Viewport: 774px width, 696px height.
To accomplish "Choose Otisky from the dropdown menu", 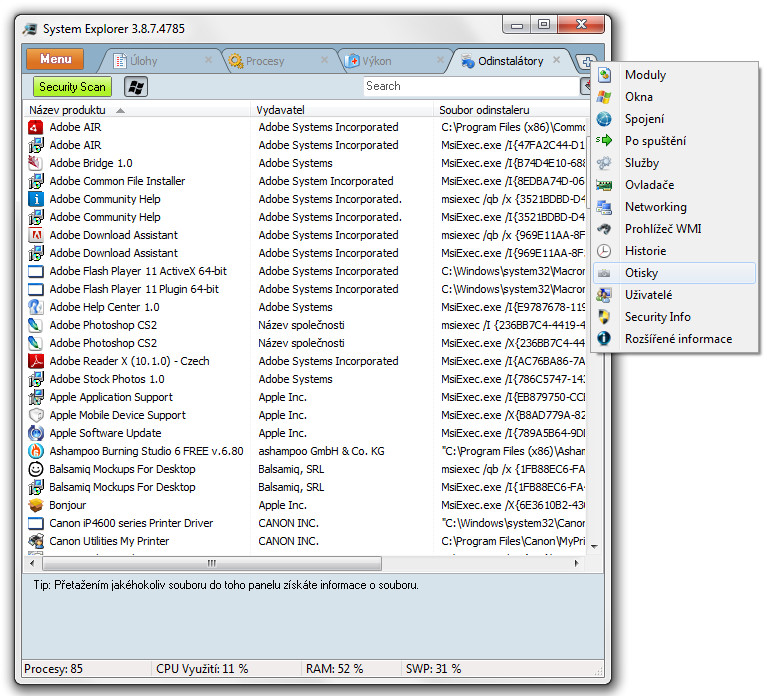I will pos(675,273).
